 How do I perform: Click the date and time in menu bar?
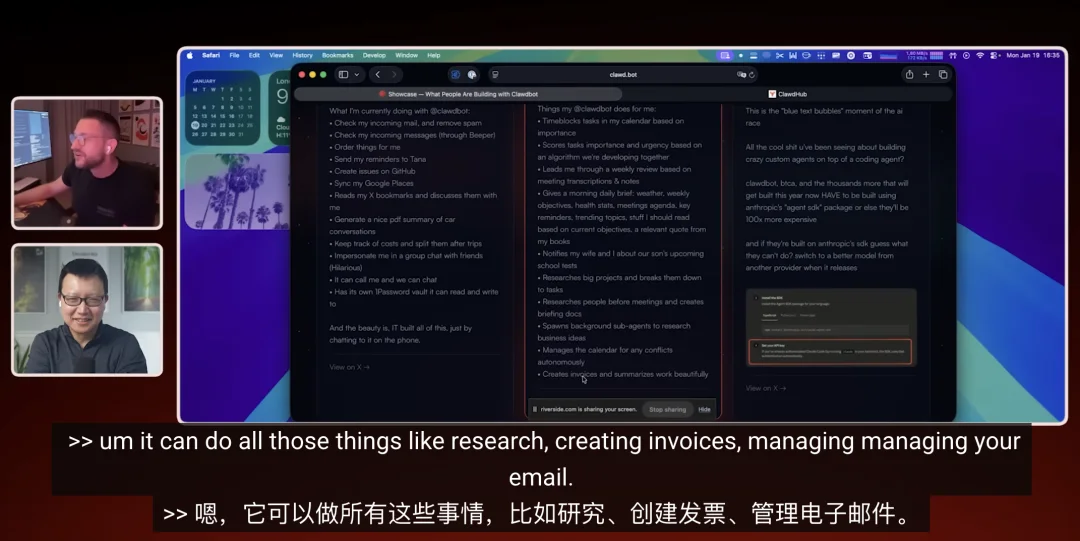1033,55
